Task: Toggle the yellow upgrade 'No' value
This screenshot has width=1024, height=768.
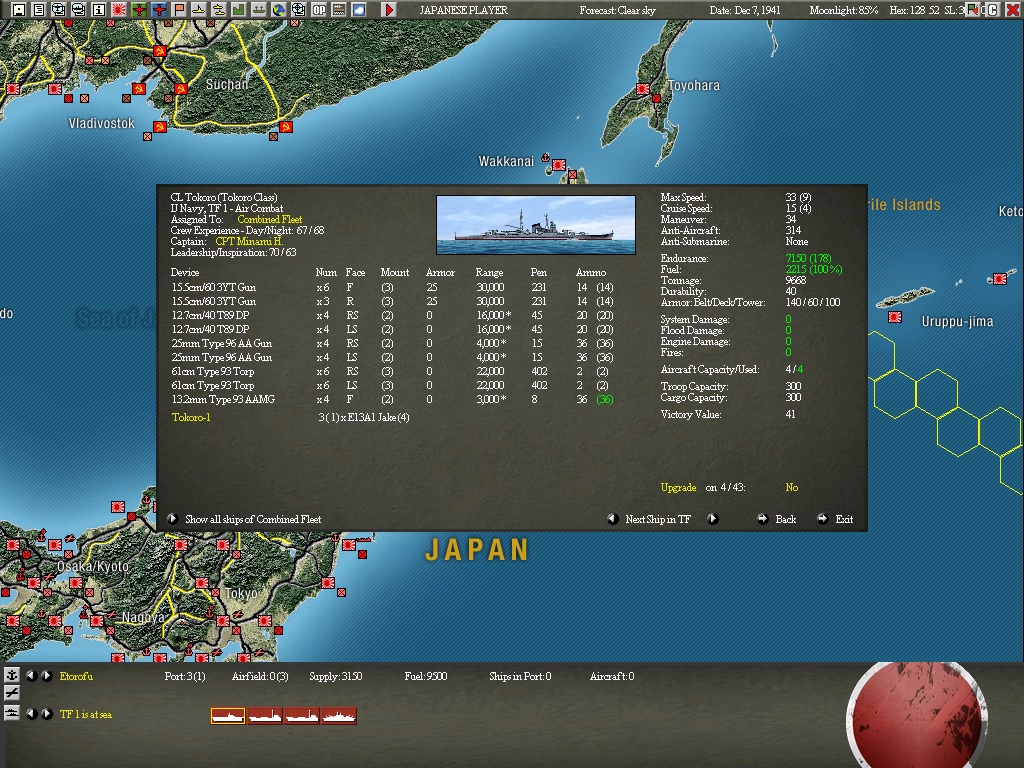Action: (x=792, y=487)
